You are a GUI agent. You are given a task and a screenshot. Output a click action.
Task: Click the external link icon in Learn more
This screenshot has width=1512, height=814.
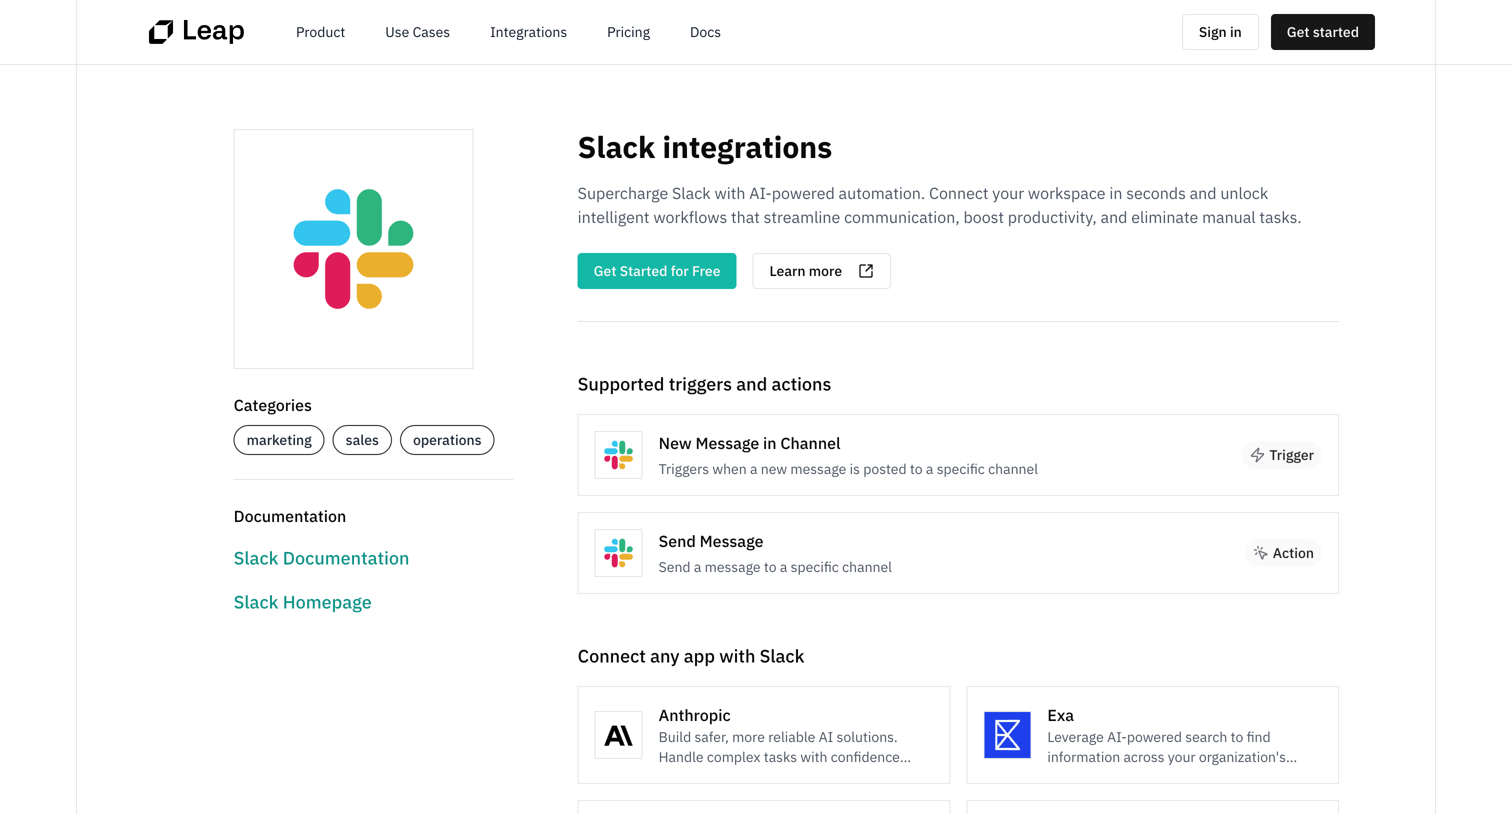tap(866, 271)
